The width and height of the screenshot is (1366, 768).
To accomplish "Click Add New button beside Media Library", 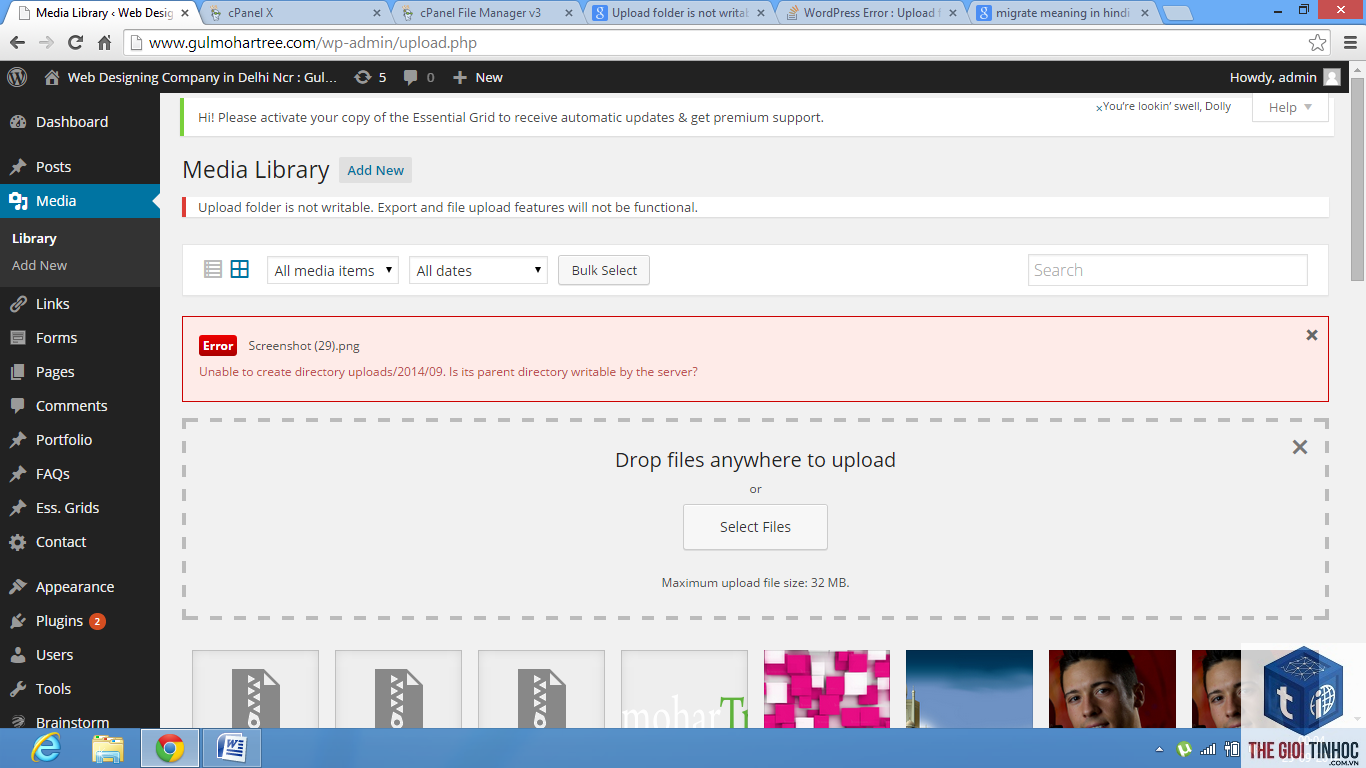I will coord(375,170).
